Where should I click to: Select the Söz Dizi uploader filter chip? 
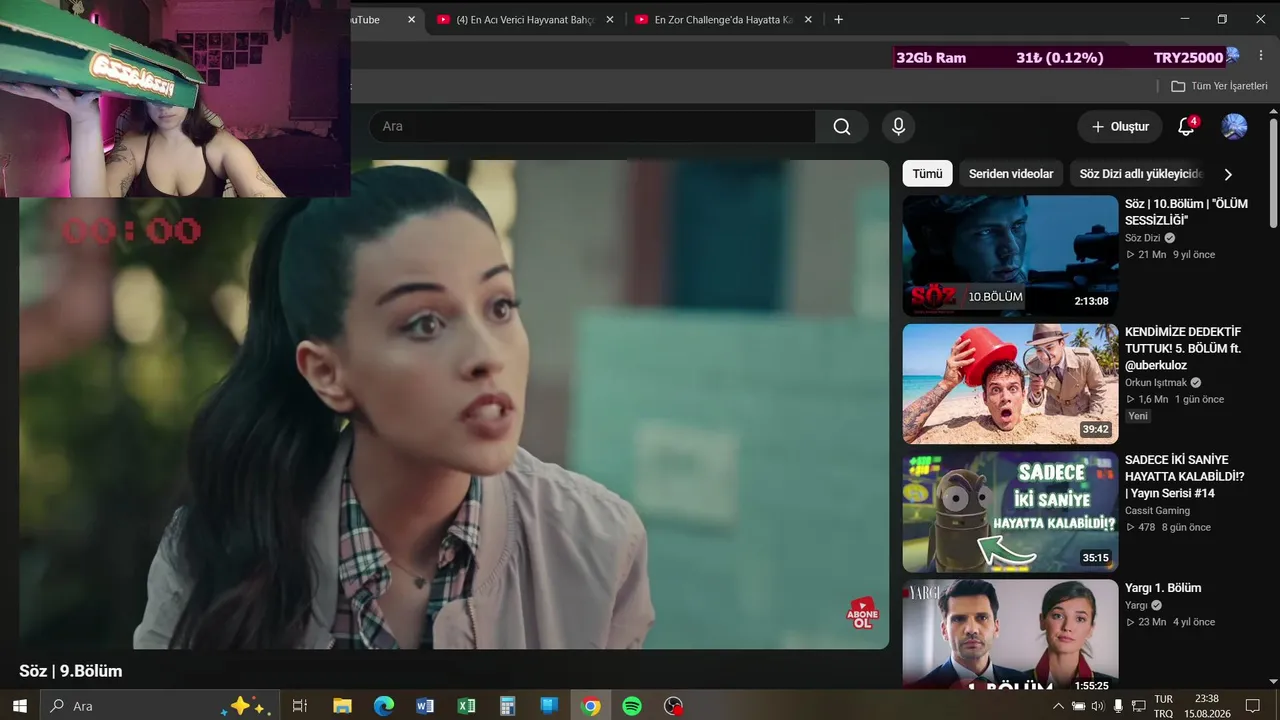click(x=1140, y=173)
